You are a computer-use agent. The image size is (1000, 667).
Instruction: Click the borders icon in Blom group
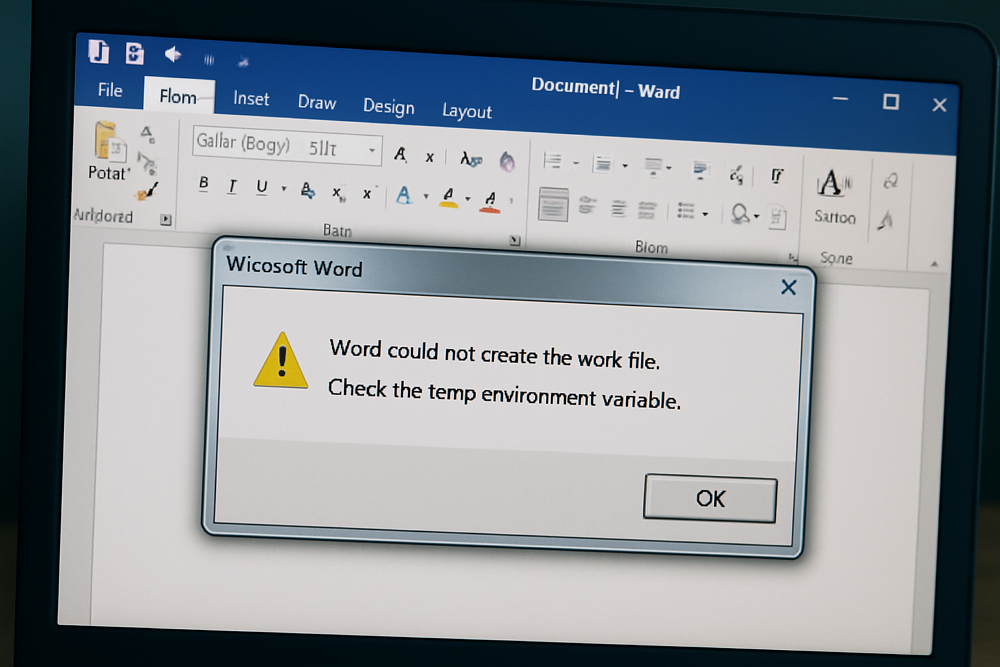[777, 217]
